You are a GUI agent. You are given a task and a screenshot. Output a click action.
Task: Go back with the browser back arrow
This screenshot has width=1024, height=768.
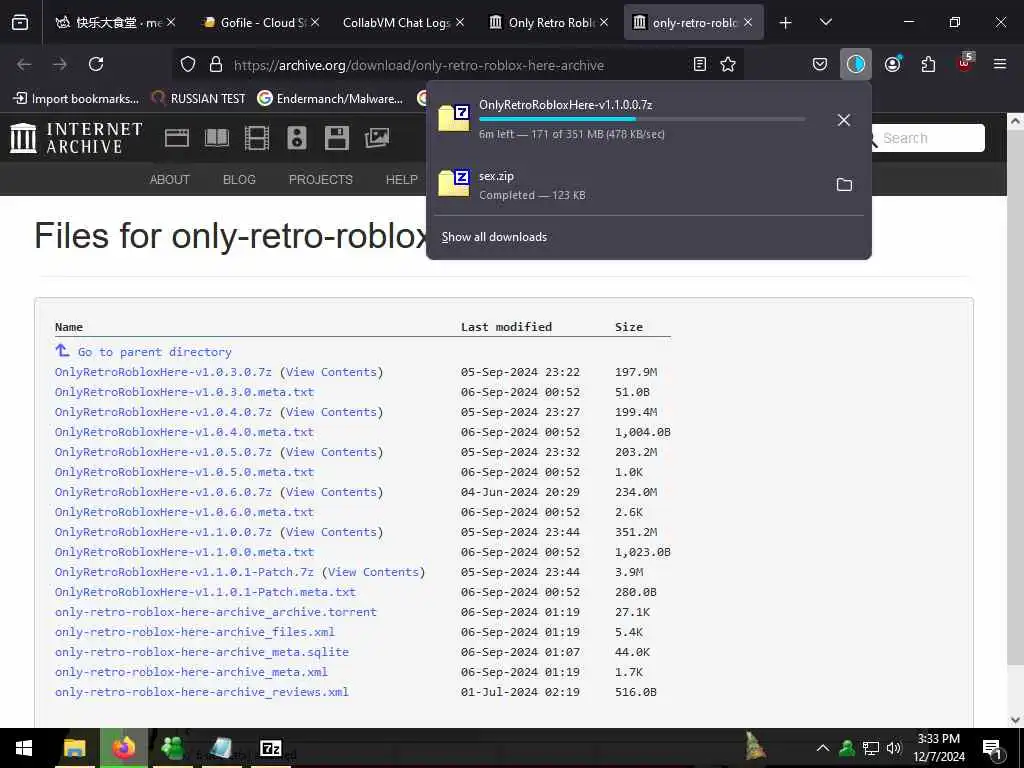pos(24,64)
